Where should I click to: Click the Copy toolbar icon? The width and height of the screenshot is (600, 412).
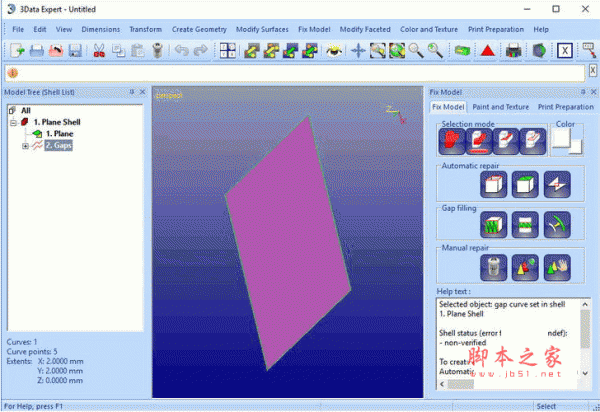click(119, 50)
